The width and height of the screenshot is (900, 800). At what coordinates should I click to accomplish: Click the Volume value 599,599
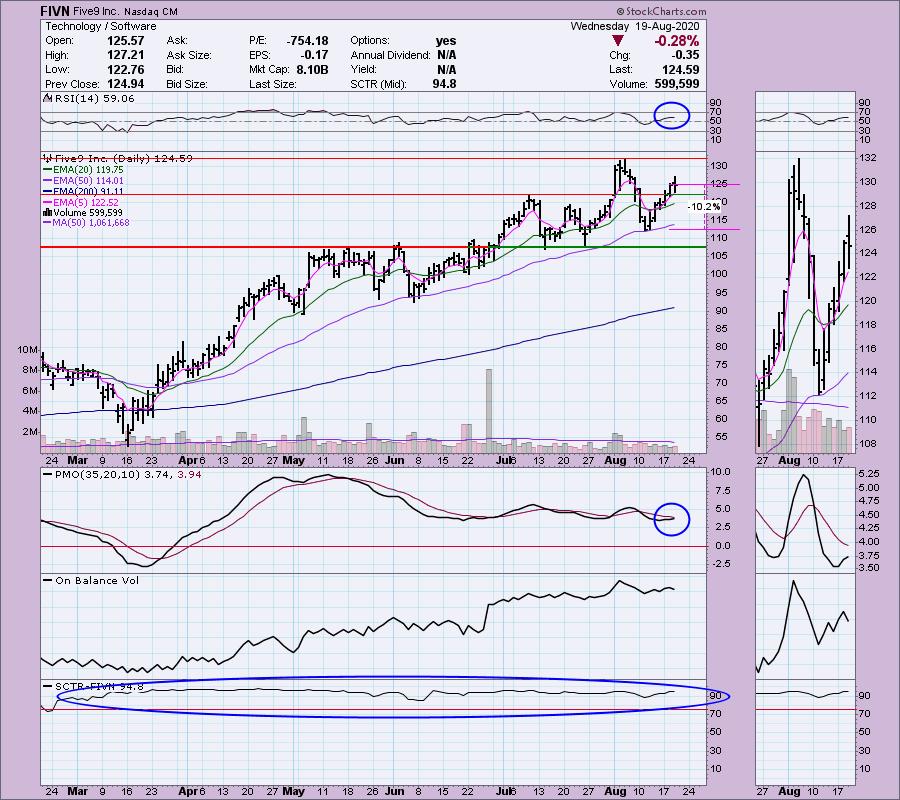pos(677,84)
